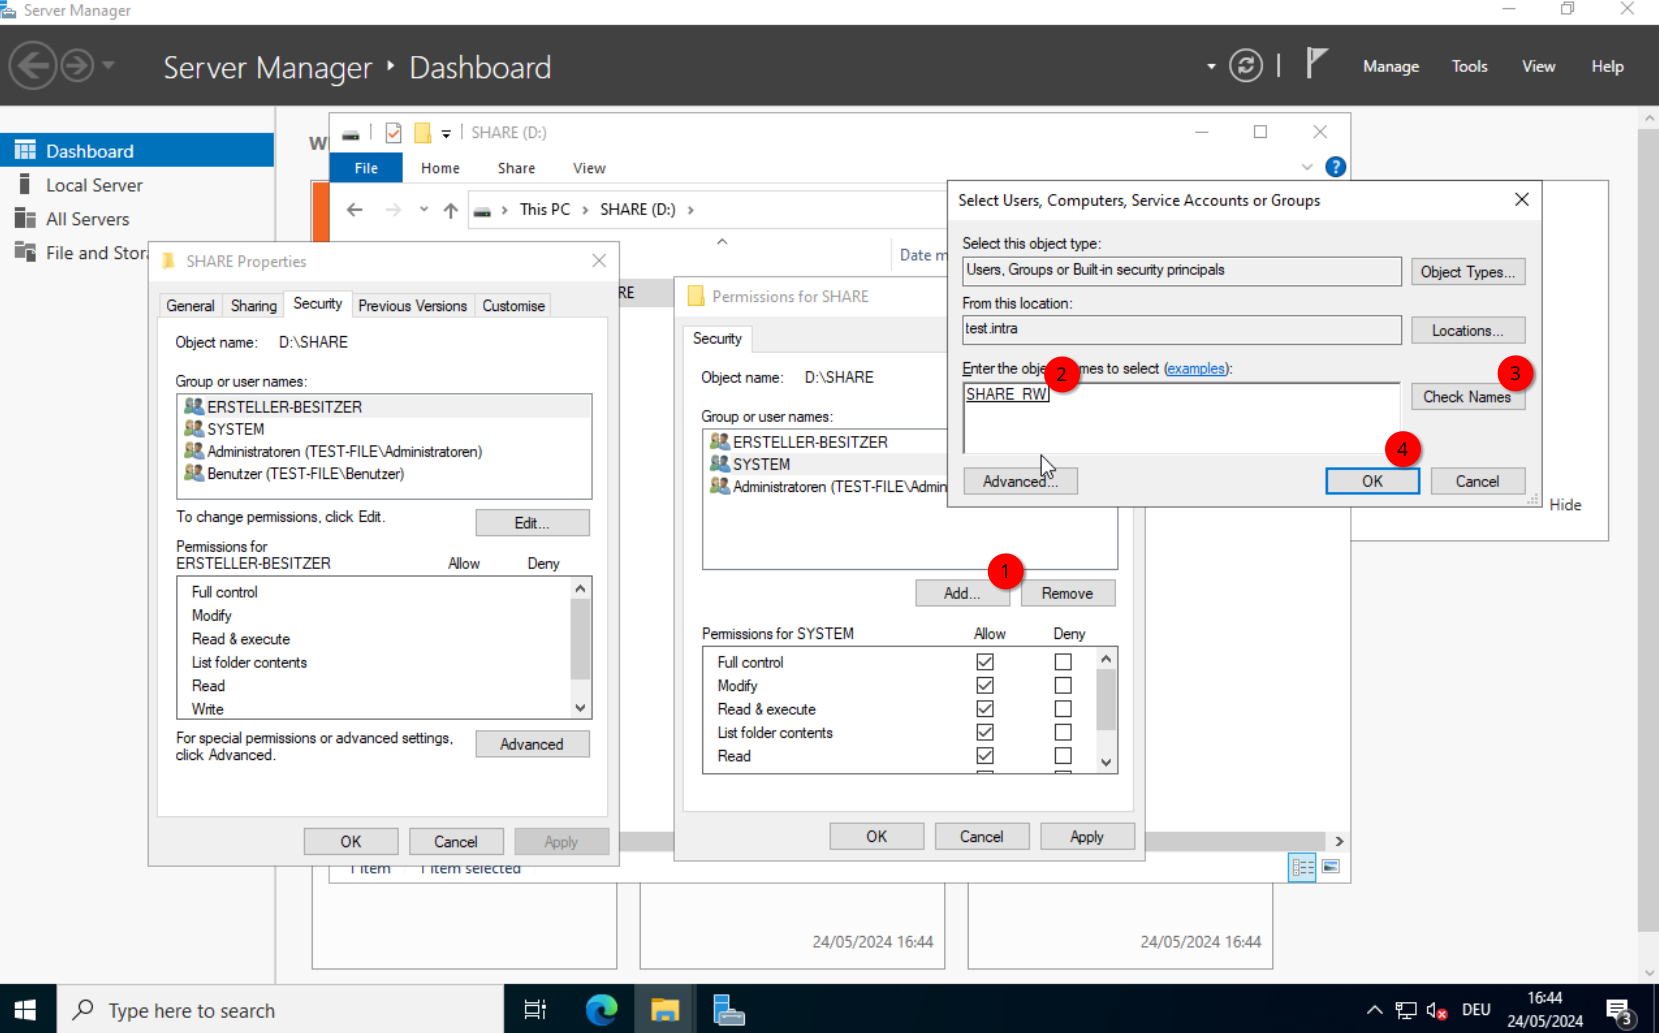Show hidden system tray icons
The height and width of the screenshot is (1033, 1659).
click(x=1375, y=1010)
